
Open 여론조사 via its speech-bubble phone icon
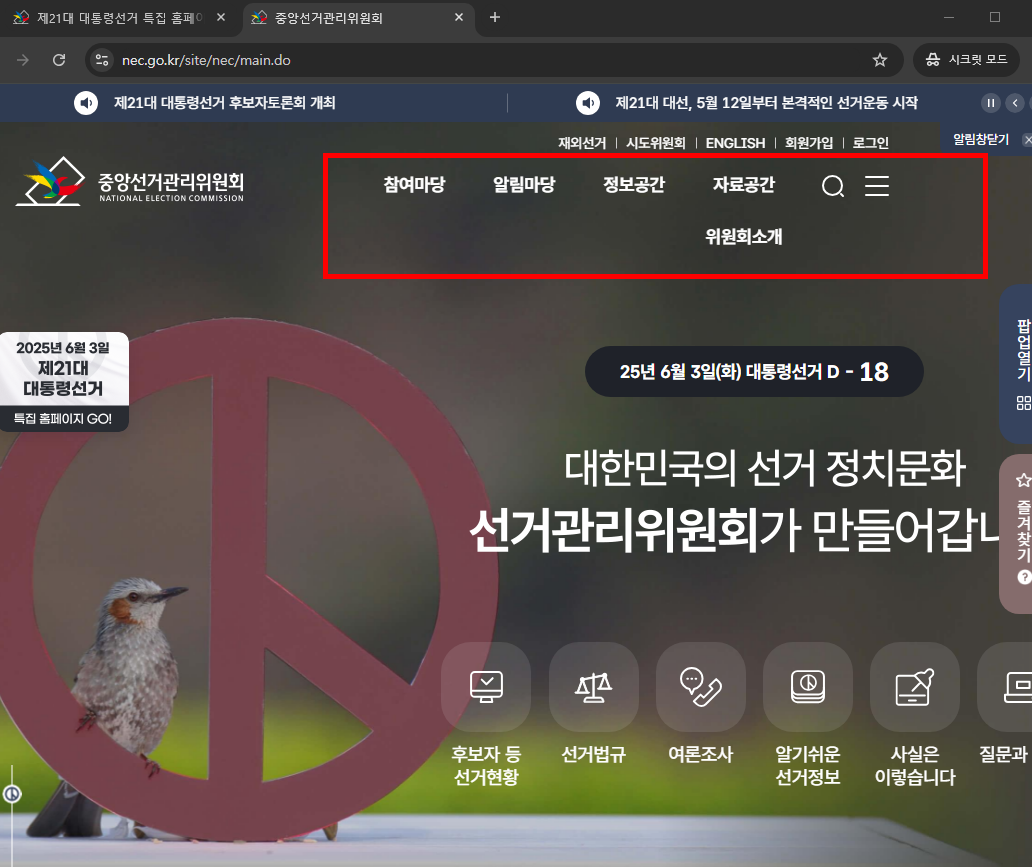700,687
